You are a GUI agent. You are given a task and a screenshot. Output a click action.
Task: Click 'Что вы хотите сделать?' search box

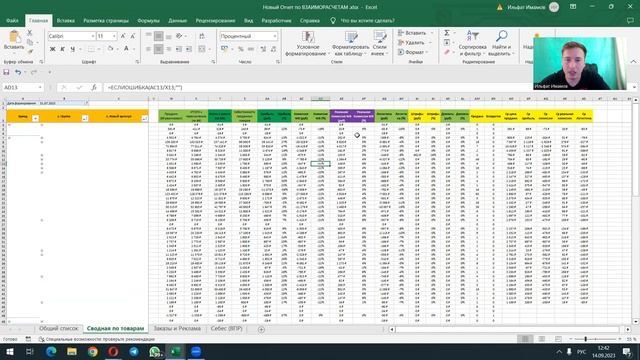[367, 20]
